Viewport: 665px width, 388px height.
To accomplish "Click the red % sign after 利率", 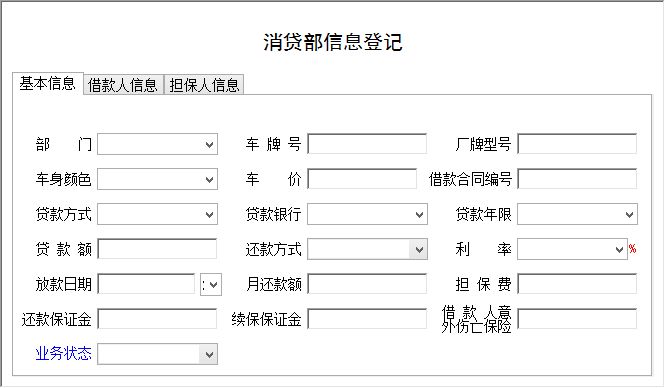I will pos(632,249).
